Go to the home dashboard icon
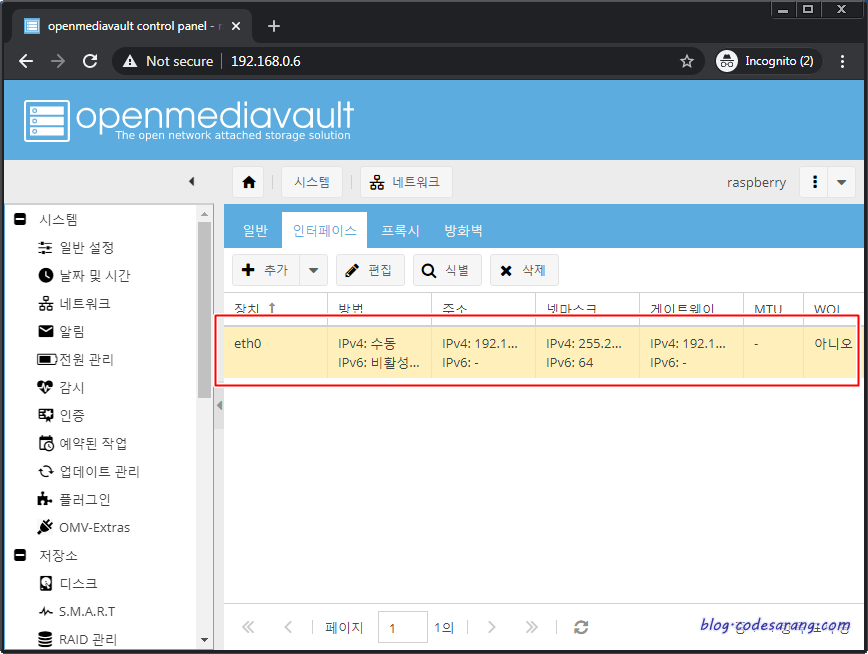This screenshot has height=654, width=868. tap(249, 182)
